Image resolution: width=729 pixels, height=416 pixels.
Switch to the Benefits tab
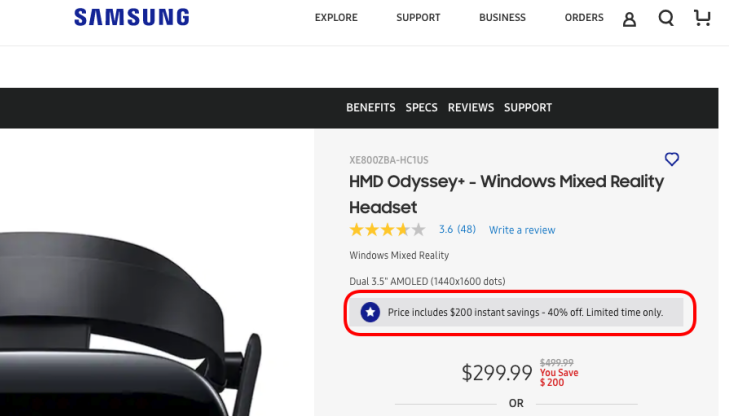click(371, 108)
